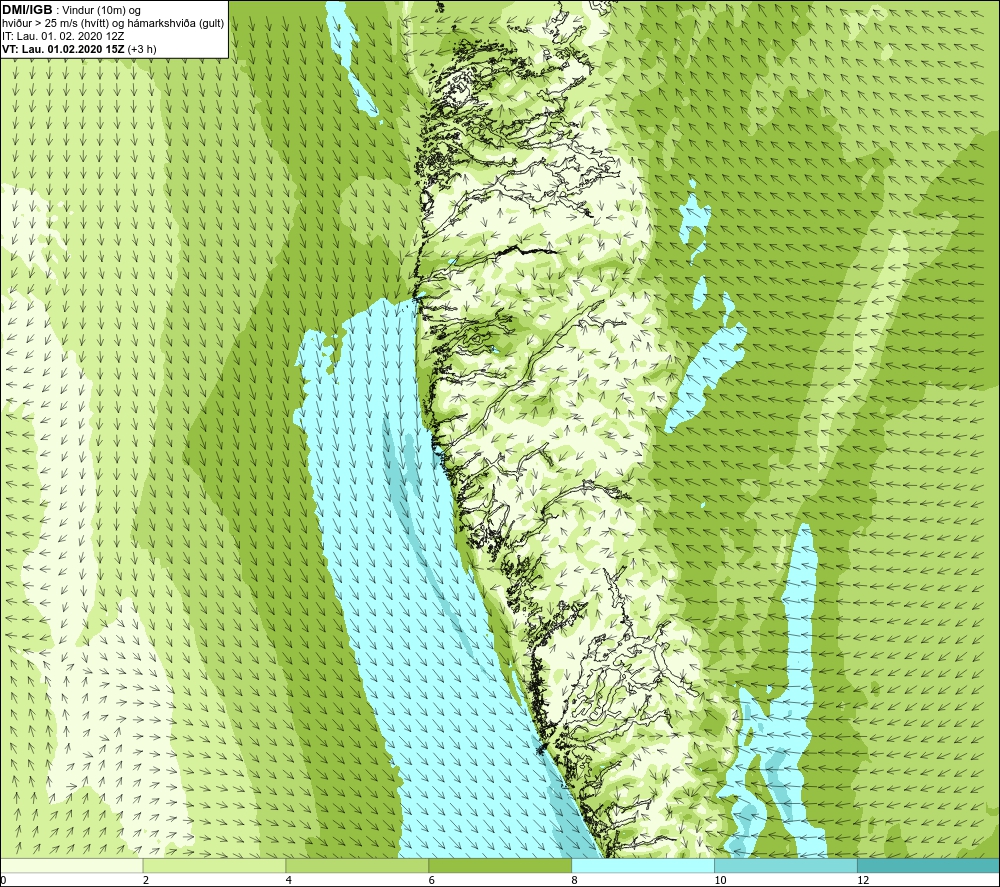Click scale label '8'
The image size is (1000, 887).
pos(575,881)
